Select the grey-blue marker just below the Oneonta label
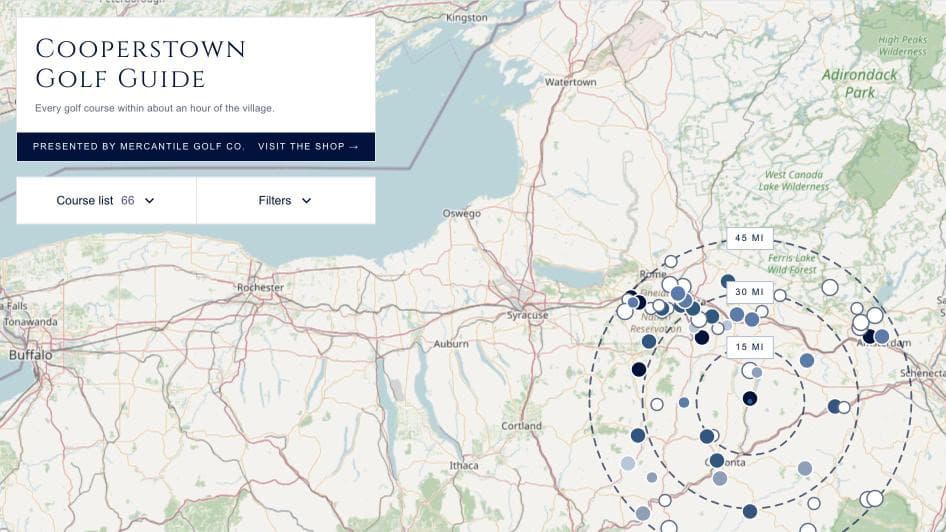This screenshot has width=946, height=532. [x=720, y=478]
